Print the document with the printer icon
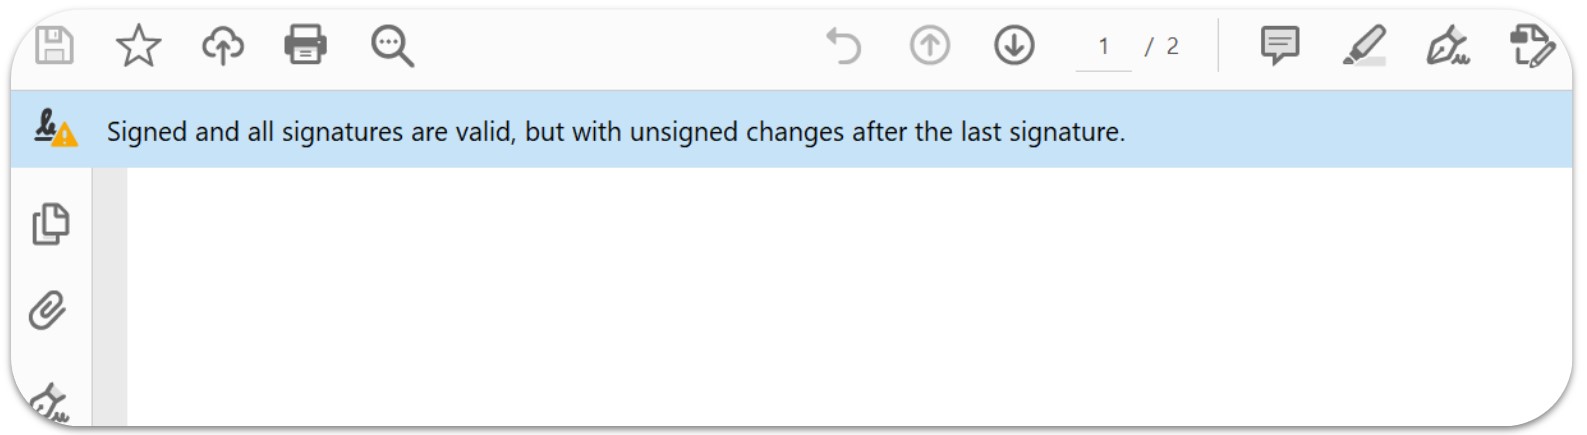The height and width of the screenshot is (435, 1587). 305,45
